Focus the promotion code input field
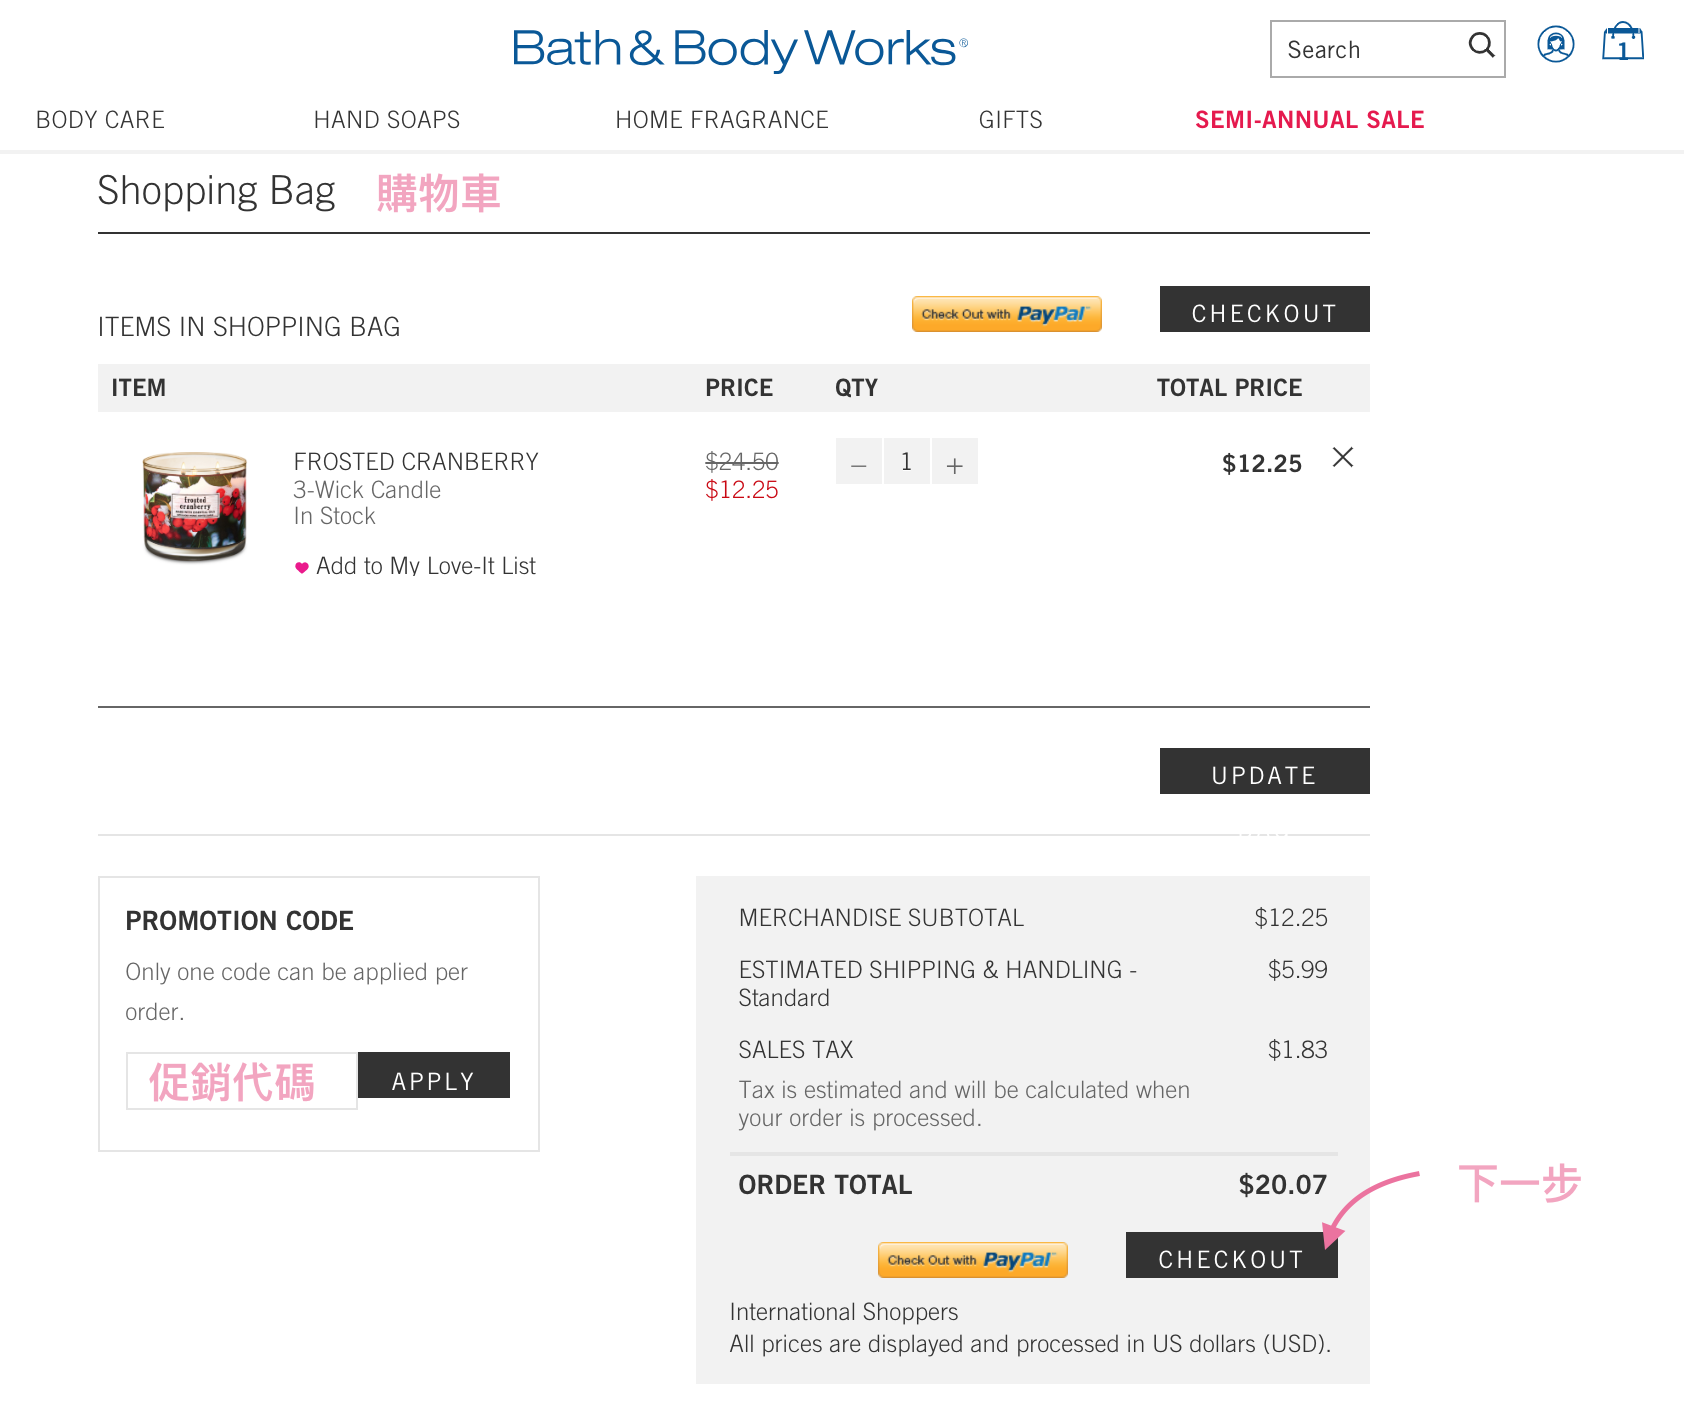 click(x=241, y=1081)
